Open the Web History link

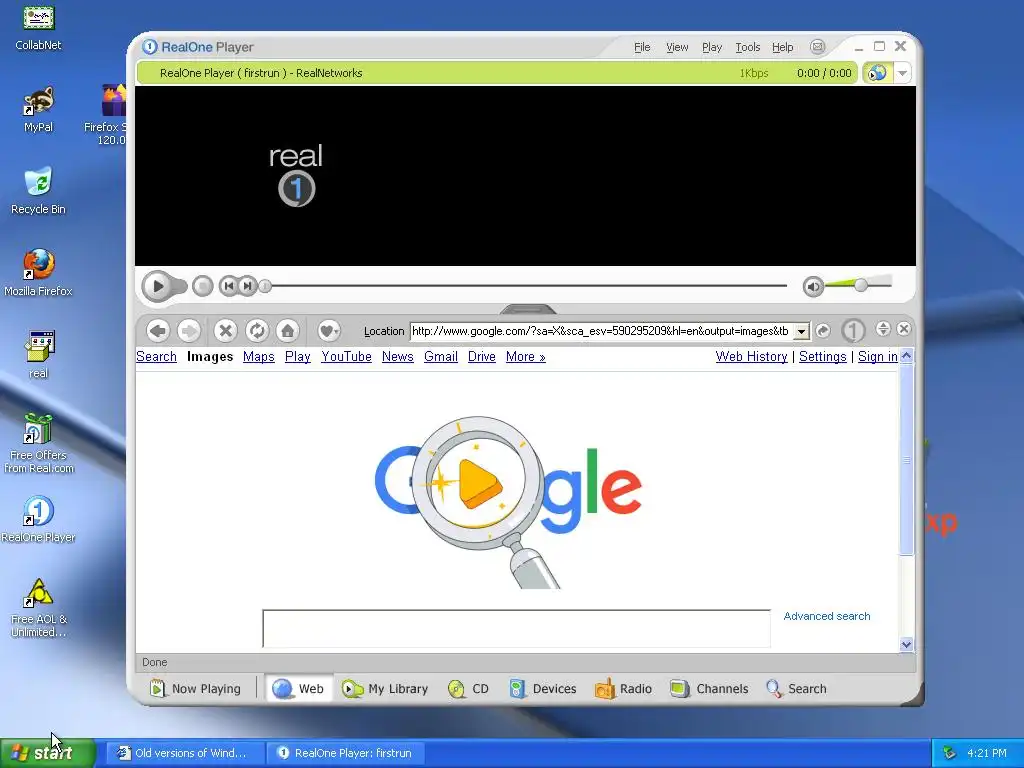(751, 357)
